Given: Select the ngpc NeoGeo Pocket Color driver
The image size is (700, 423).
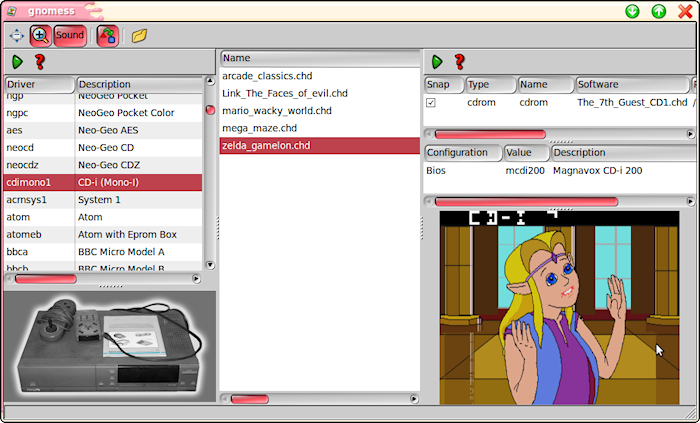Looking at the screenshot, I should (x=103, y=113).
